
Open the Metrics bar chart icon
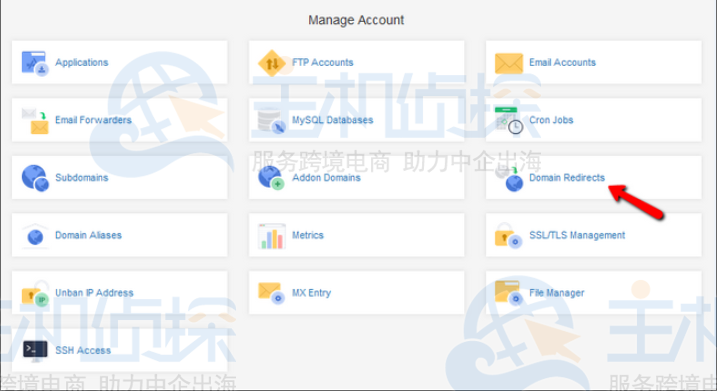point(272,236)
